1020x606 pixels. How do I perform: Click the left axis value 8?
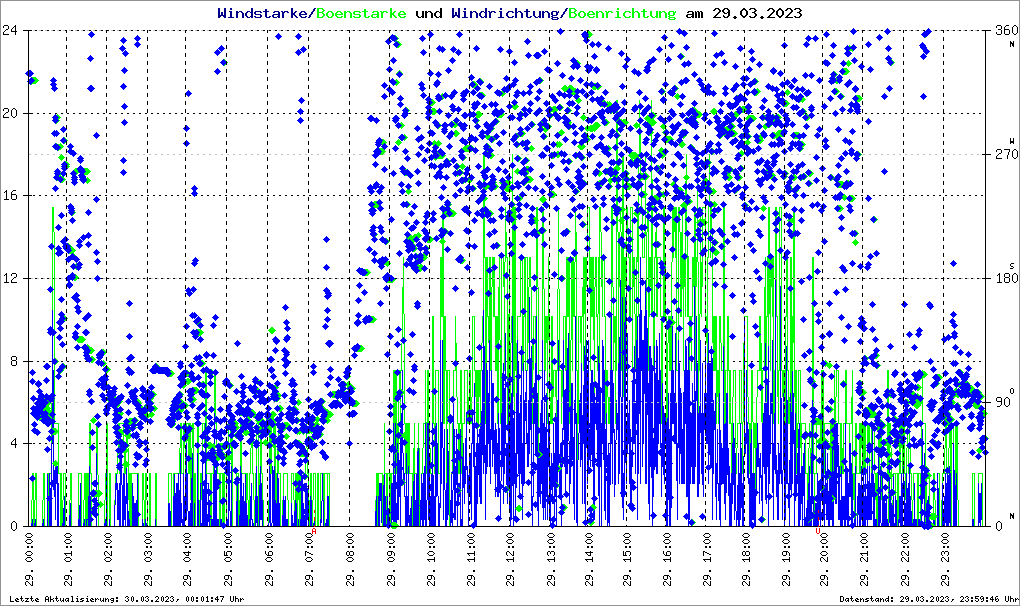(x=14, y=361)
